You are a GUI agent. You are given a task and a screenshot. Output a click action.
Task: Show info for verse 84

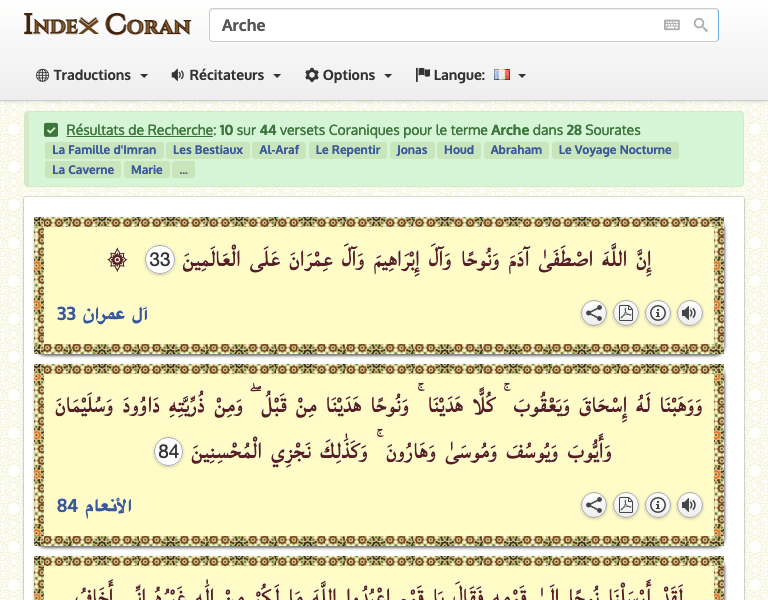click(x=658, y=505)
